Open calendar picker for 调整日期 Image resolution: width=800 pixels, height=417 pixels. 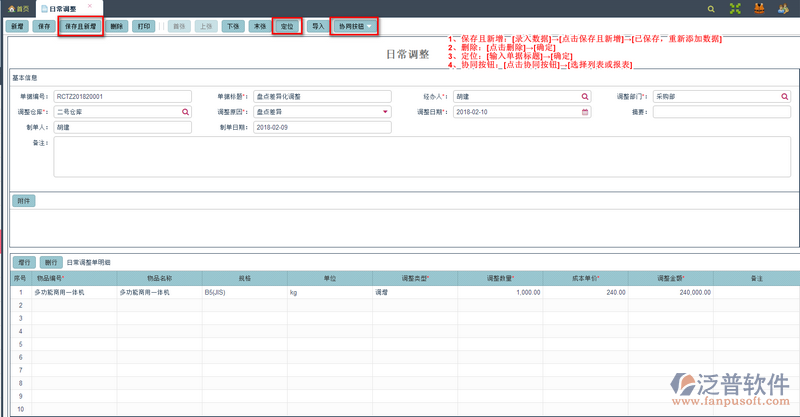pyautogui.click(x=586, y=112)
